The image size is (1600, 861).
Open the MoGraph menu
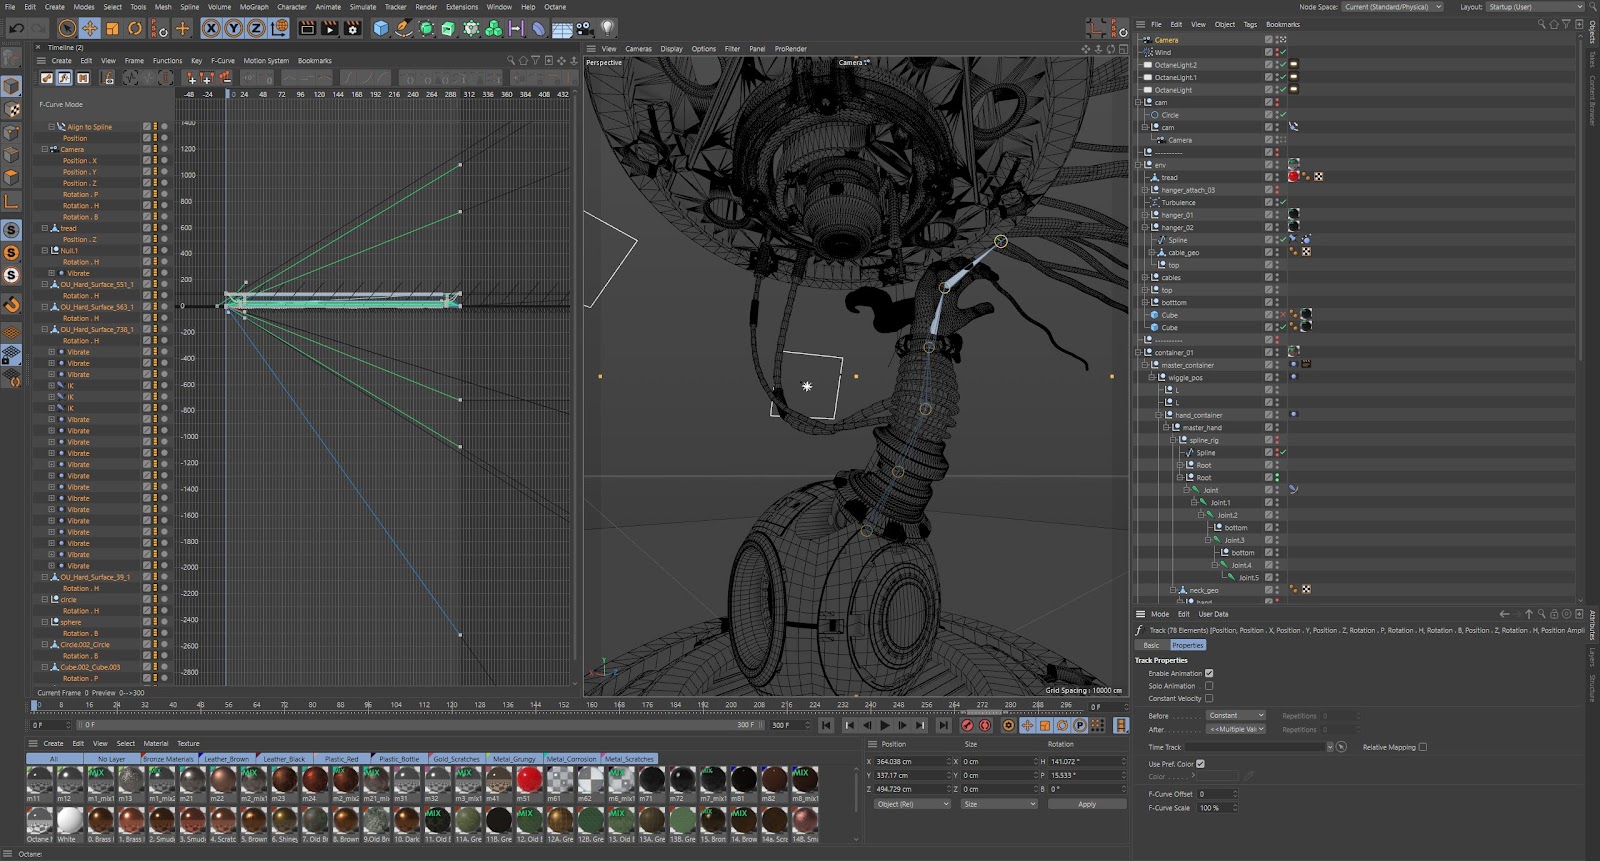pyautogui.click(x=253, y=7)
